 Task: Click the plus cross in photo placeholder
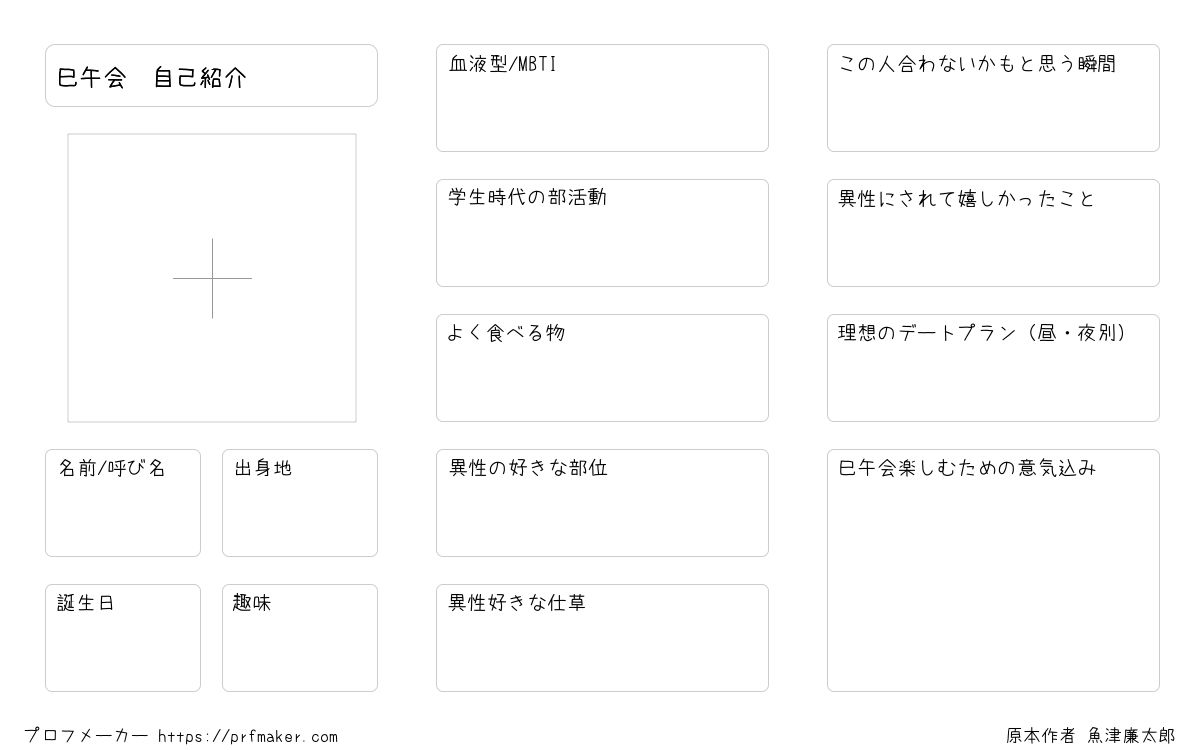pyautogui.click(x=212, y=278)
